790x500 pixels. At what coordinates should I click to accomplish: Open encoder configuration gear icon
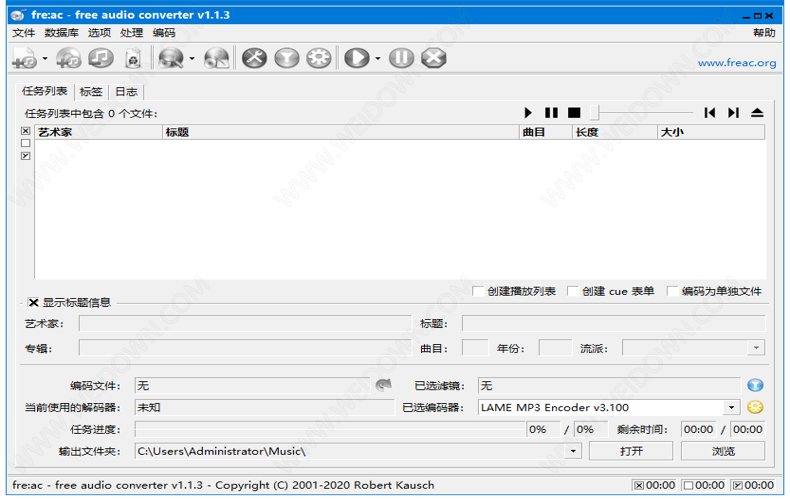319,59
